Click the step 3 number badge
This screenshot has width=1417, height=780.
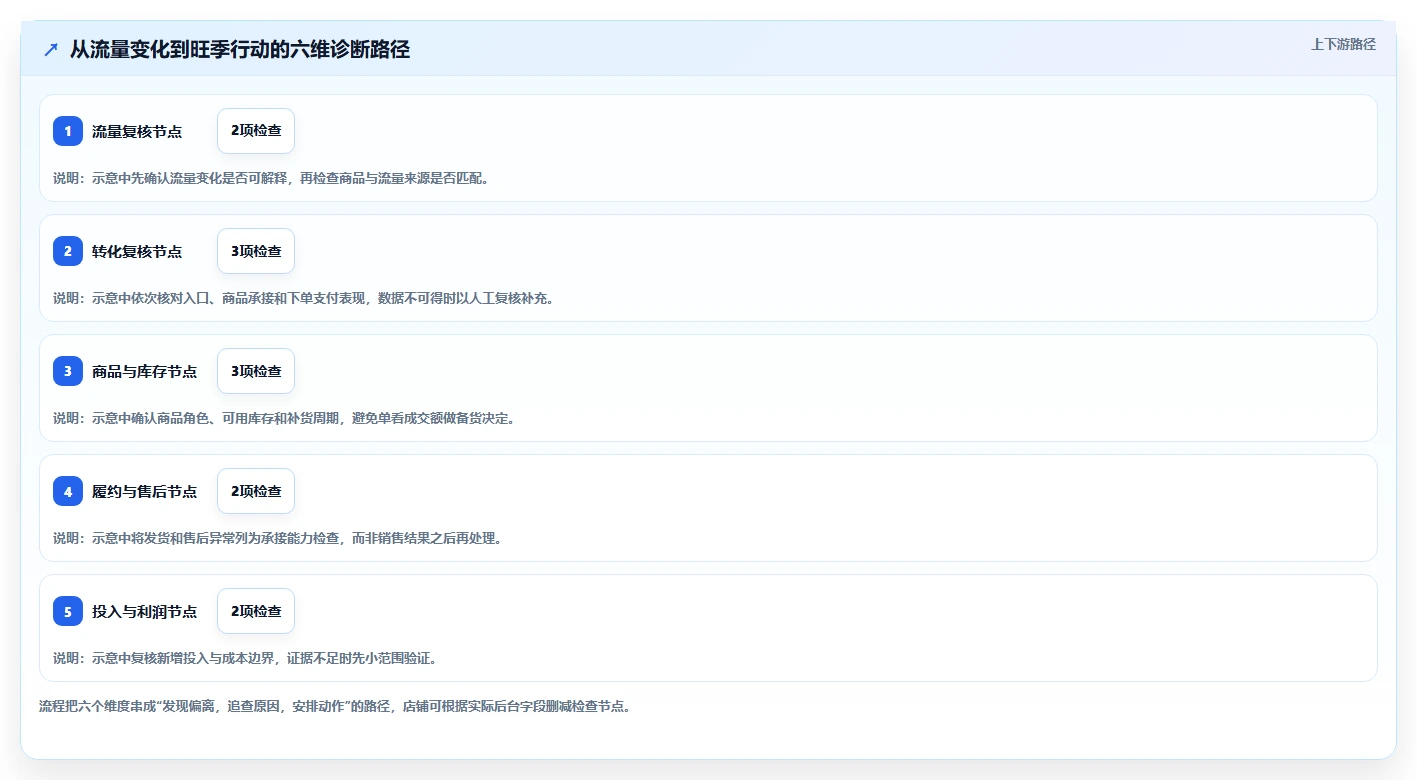(68, 371)
